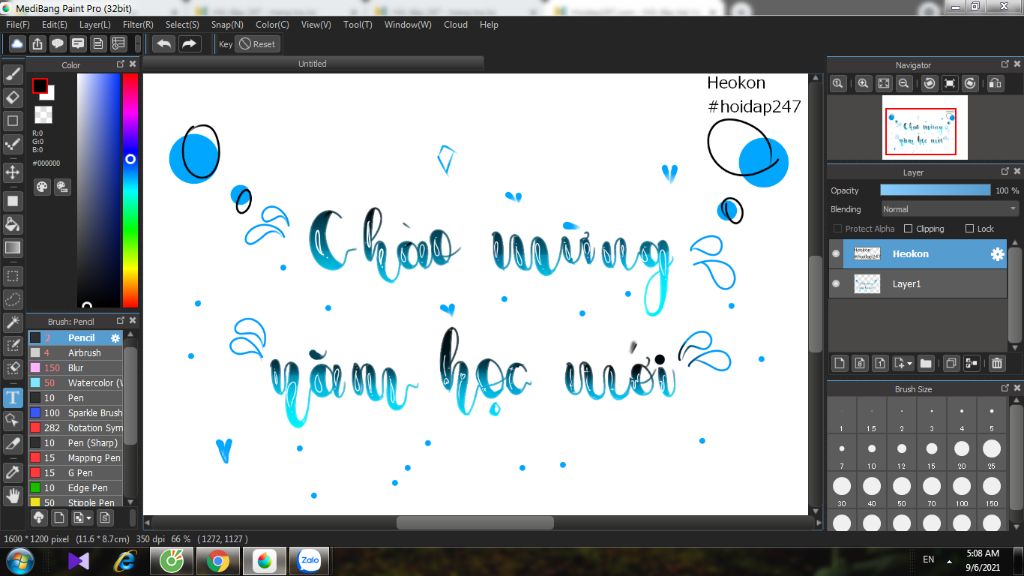This screenshot has height=576, width=1024.
Task: Delete layer with the trash icon
Action: 997,364
